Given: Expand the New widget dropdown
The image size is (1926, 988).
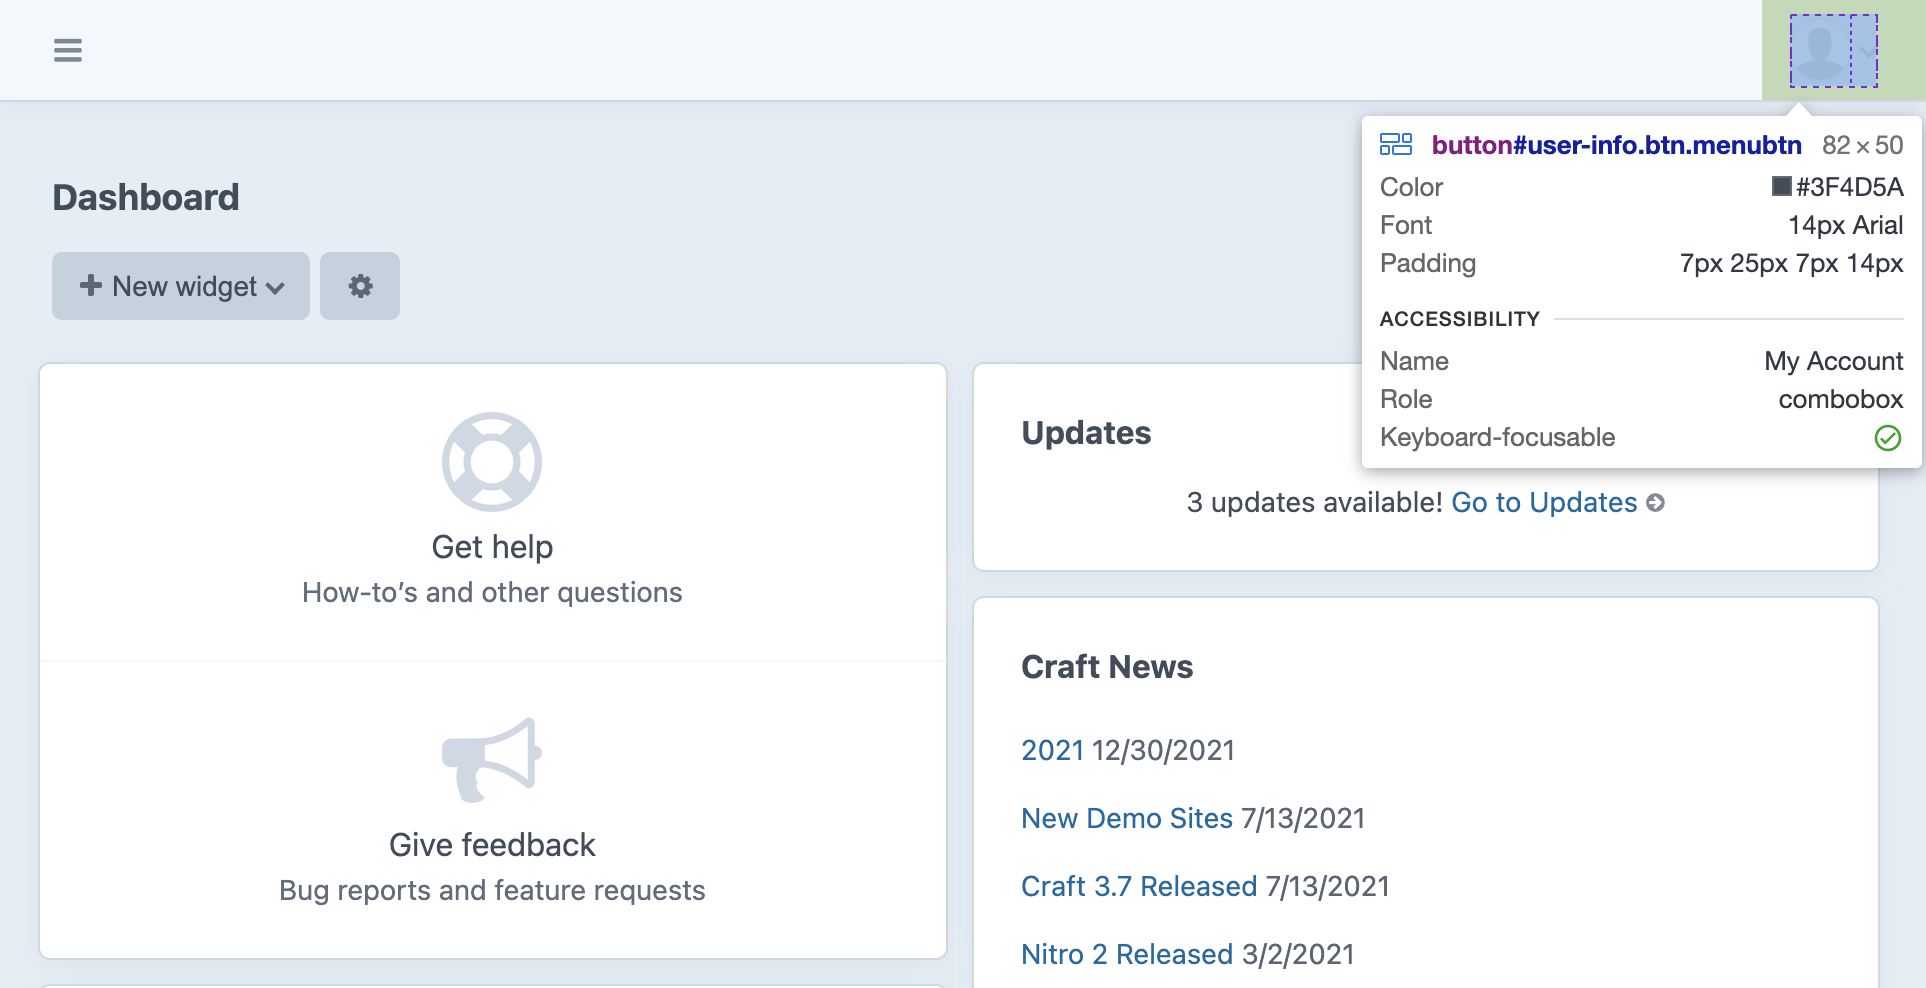Looking at the screenshot, I should point(181,286).
